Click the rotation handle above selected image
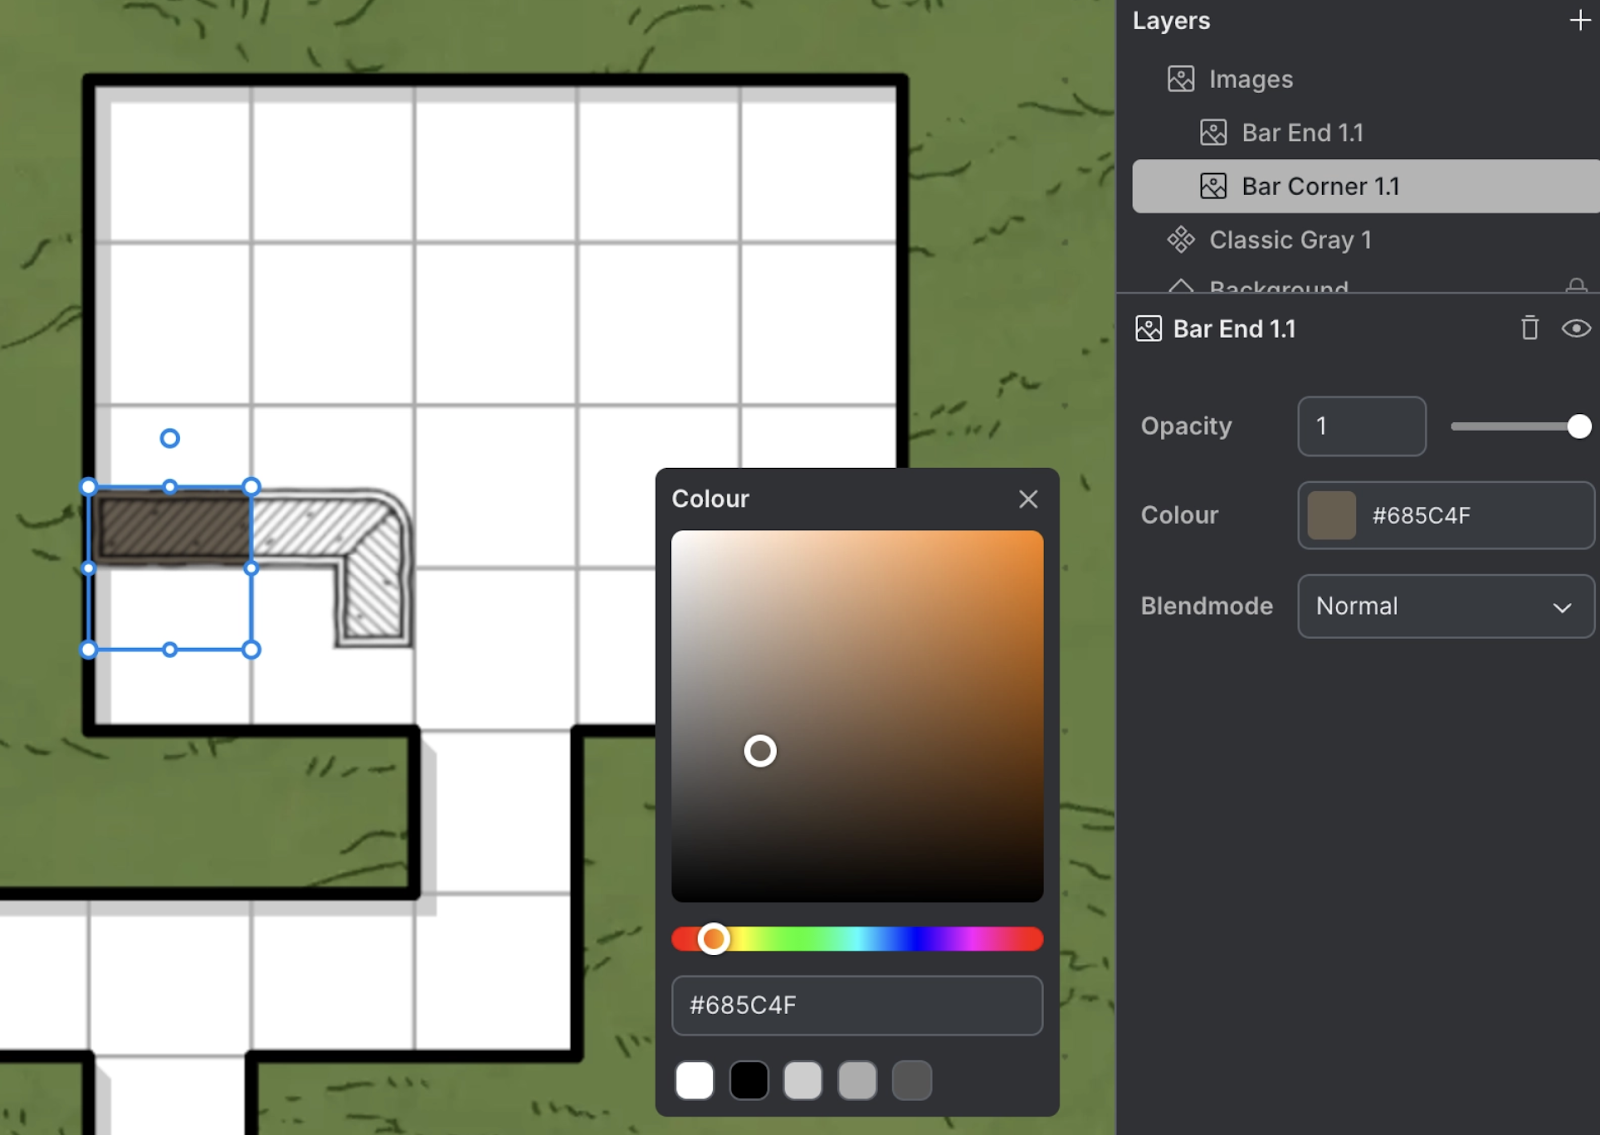1600x1135 pixels. point(170,438)
